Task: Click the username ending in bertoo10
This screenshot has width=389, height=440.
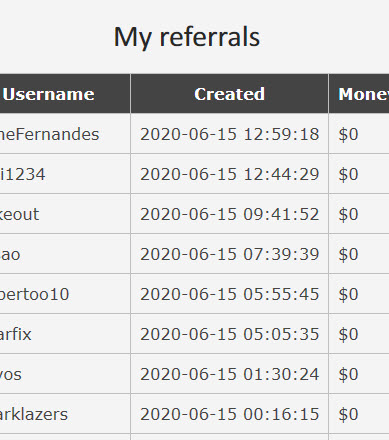Action: pyautogui.click(x=34, y=294)
